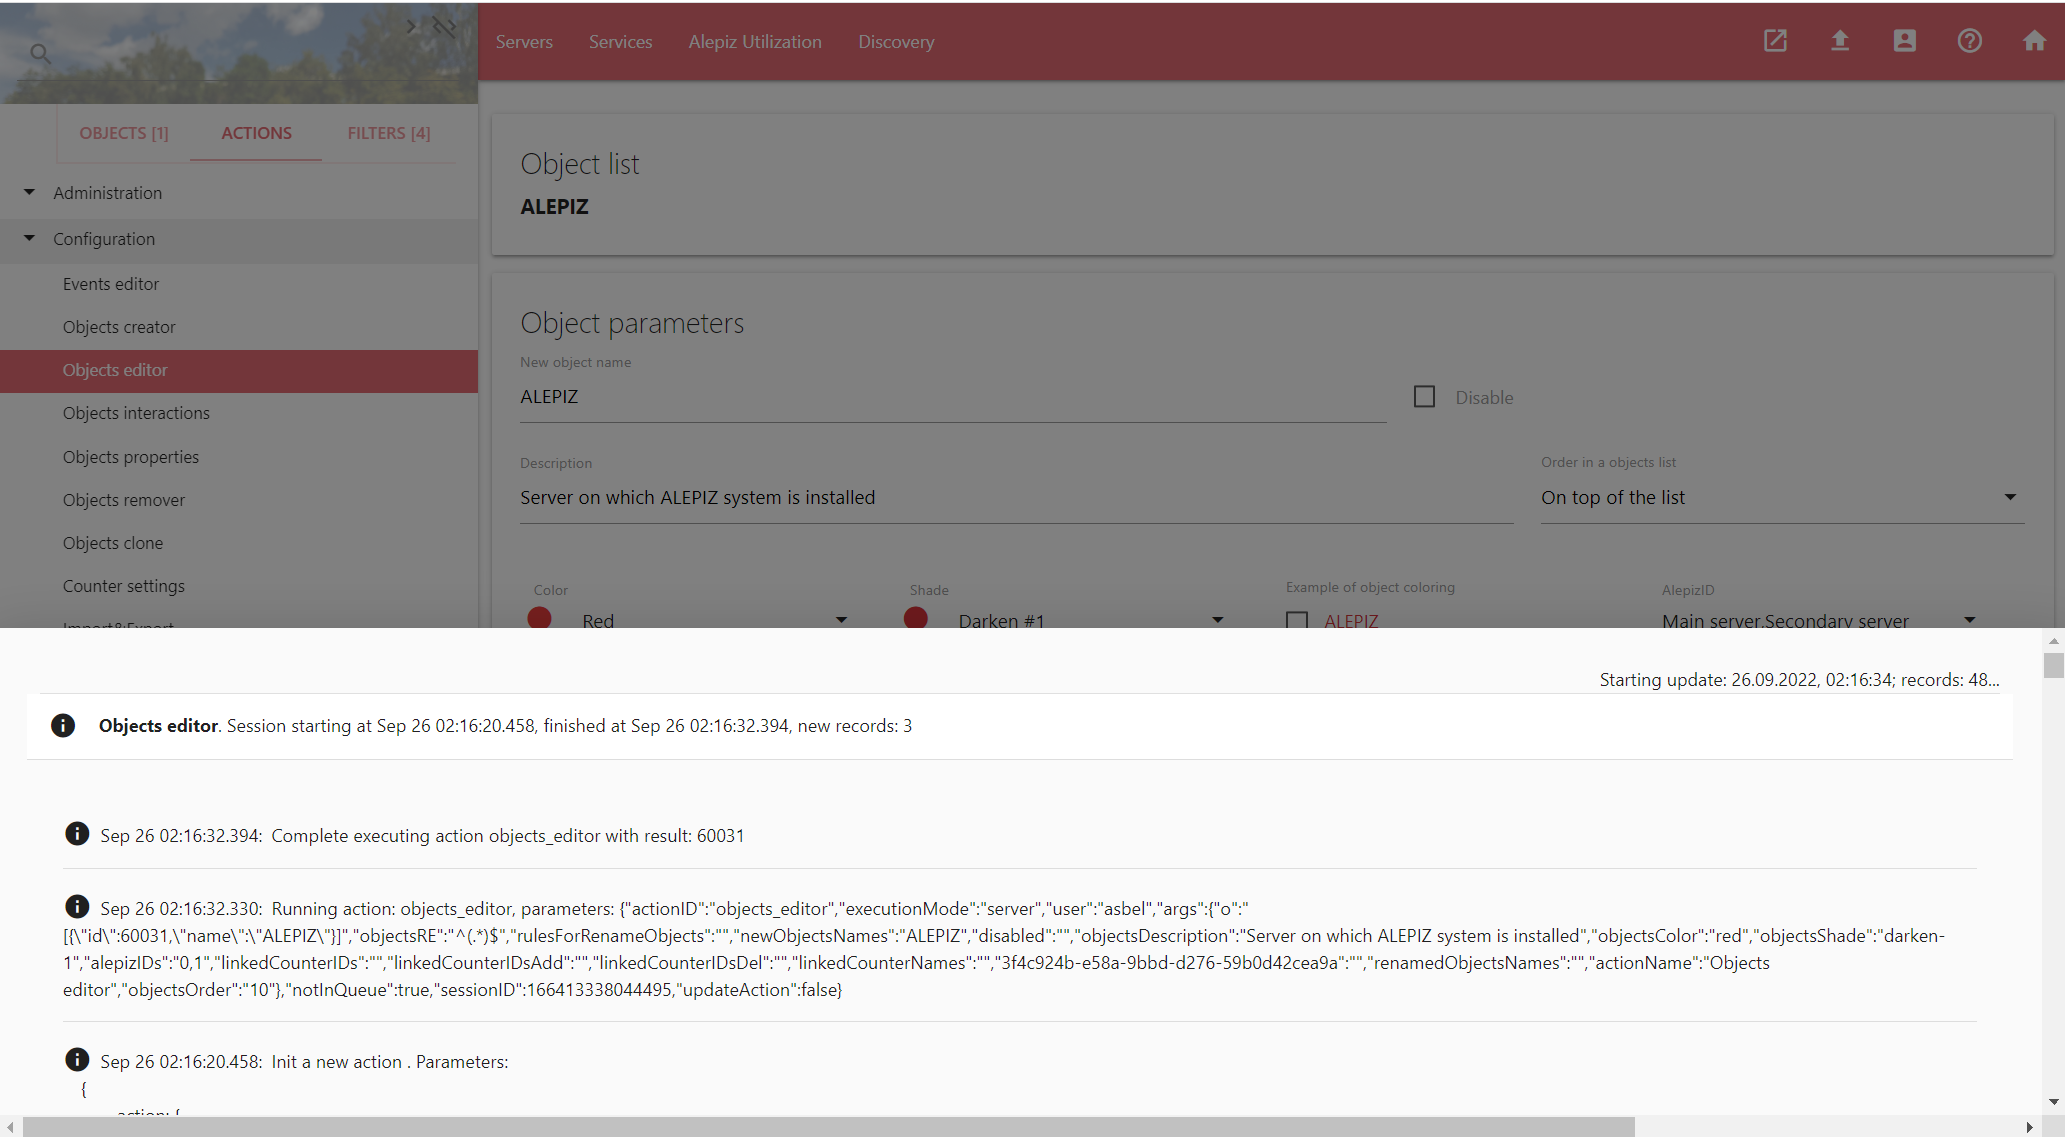The image size is (2065, 1137).
Task: Open the help question mark icon
Action: 1970,41
